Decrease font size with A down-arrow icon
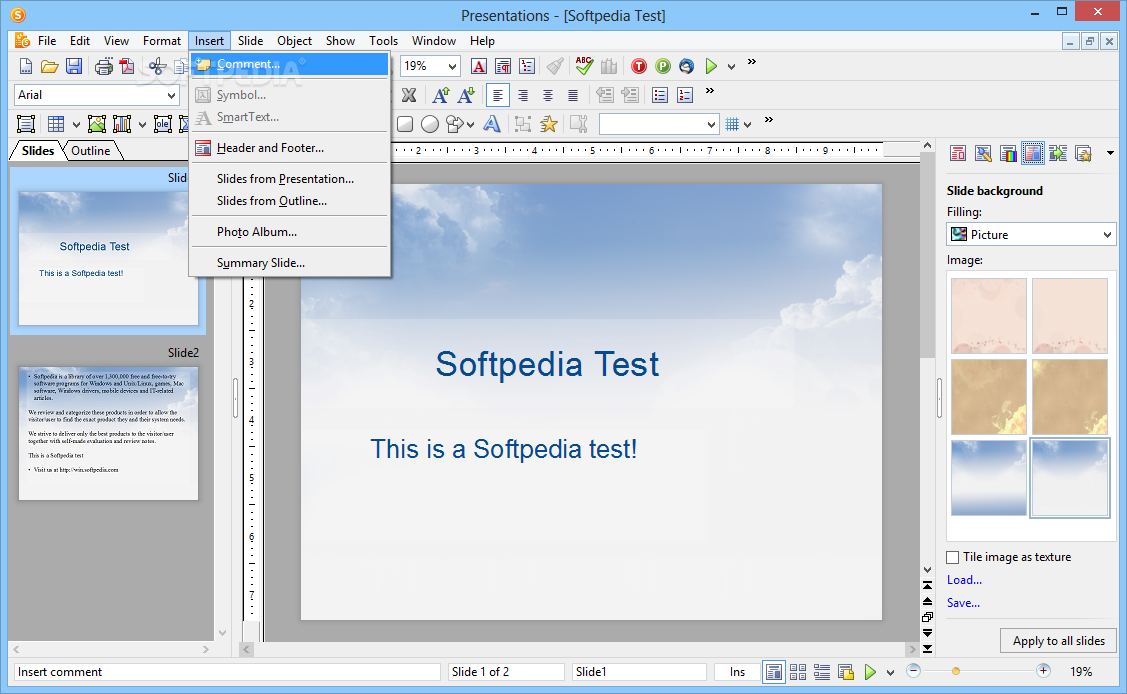The height and width of the screenshot is (694, 1127). click(466, 95)
